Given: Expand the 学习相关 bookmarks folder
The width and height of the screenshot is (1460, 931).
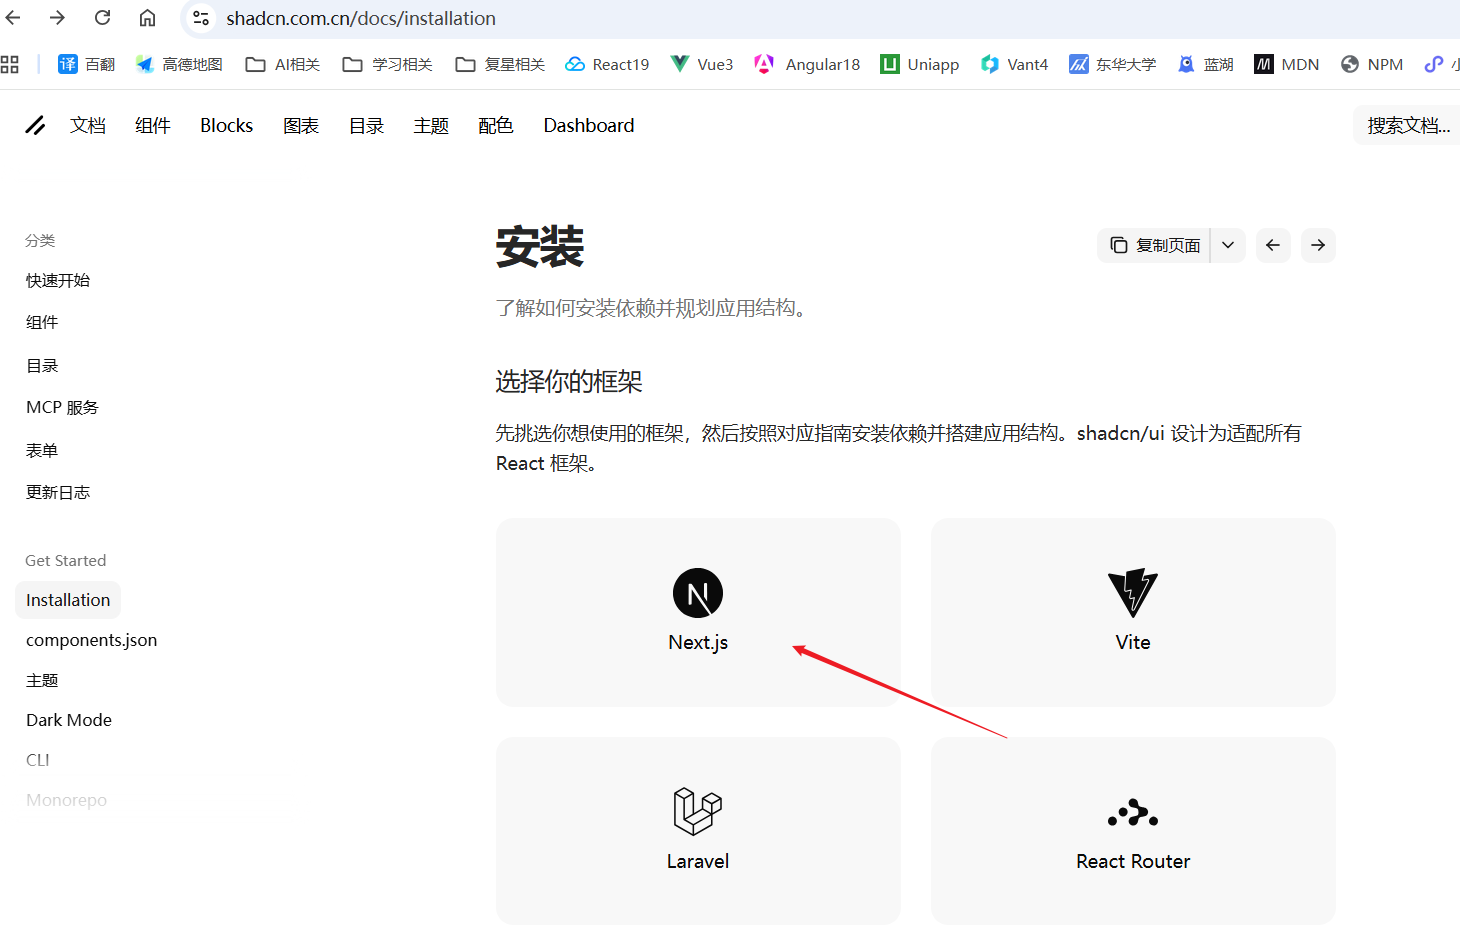Looking at the screenshot, I should (387, 63).
